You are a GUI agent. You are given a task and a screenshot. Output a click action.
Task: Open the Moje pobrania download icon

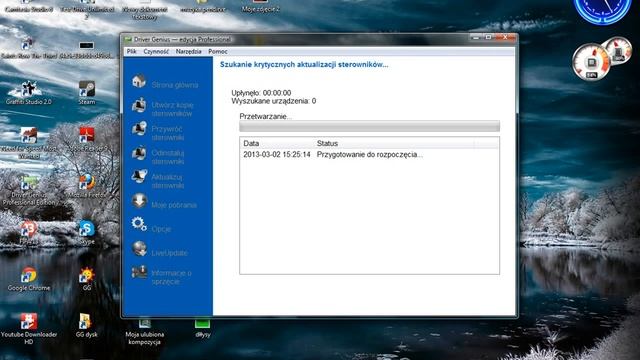click(x=139, y=201)
